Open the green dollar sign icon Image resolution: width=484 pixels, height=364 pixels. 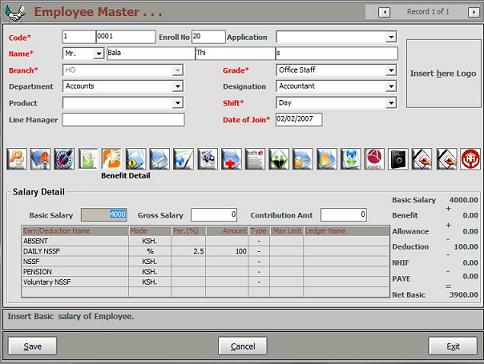(x=88, y=159)
